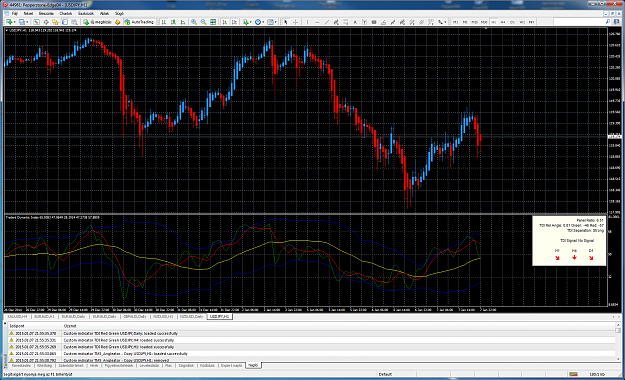
Task: Open the Market Watch window icon
Action: 36,22
